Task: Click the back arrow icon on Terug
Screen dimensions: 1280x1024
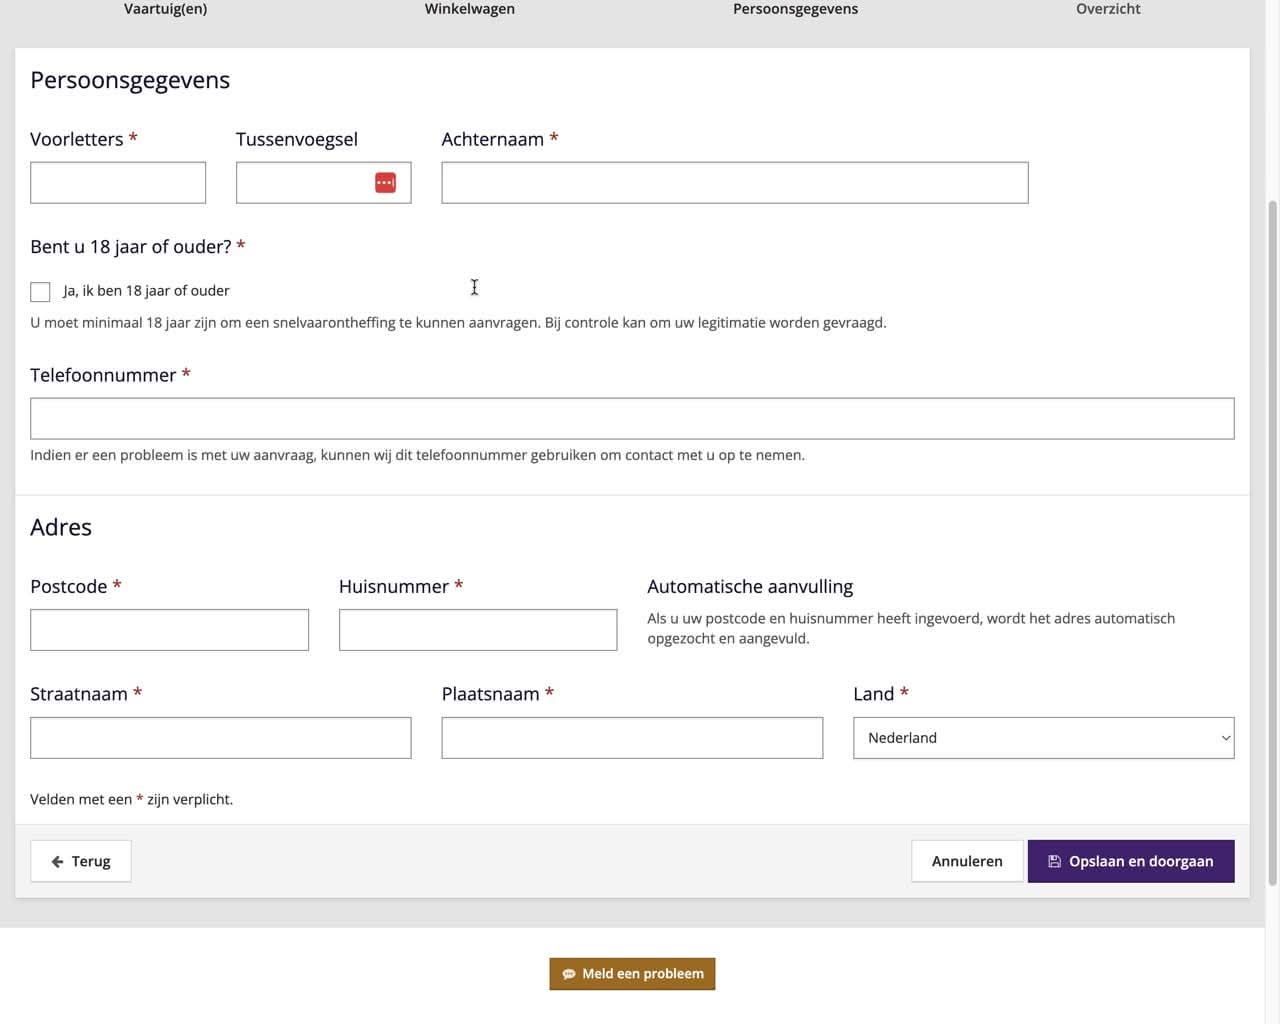Action: (x=57, y=862)
